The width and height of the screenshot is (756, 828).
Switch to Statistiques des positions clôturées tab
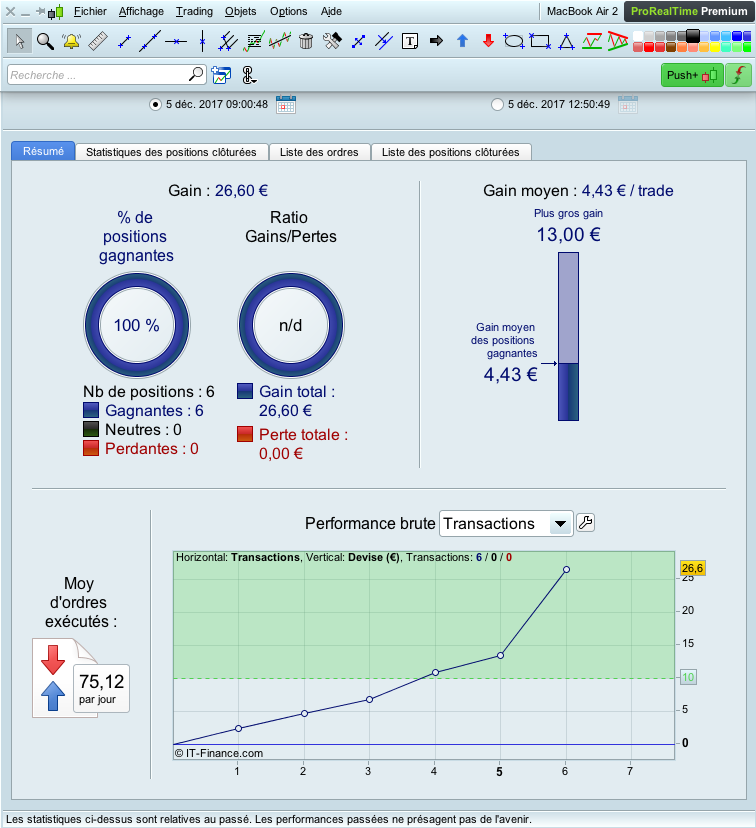coord(171,152)
